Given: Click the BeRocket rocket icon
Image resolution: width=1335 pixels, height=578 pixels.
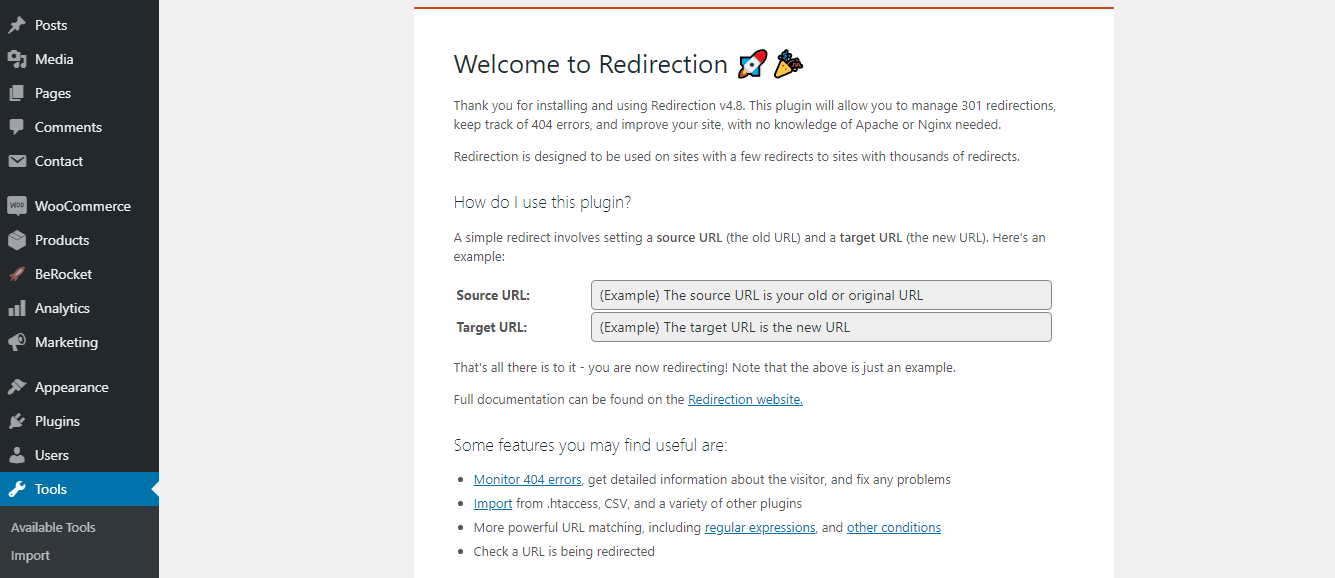Looking at the screenshot, I should point(16,274).
